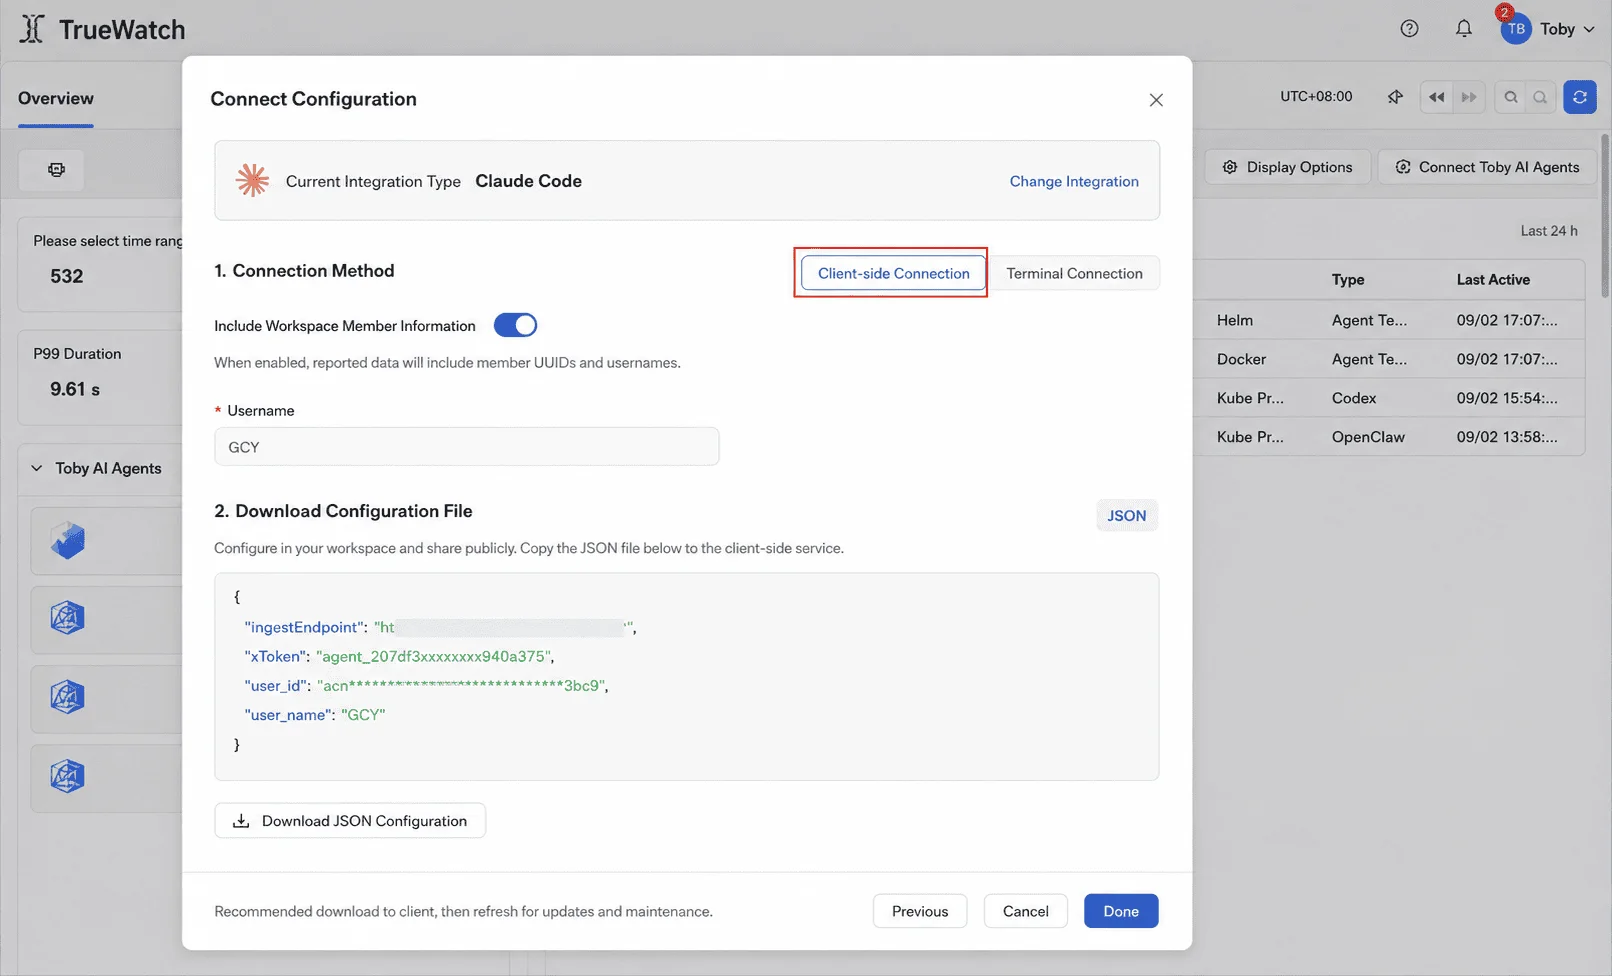The height and width of the screenshot is (976, 1612).
Task: Click the "user_id" line in the JSON
Action: (x=426, y=685)
